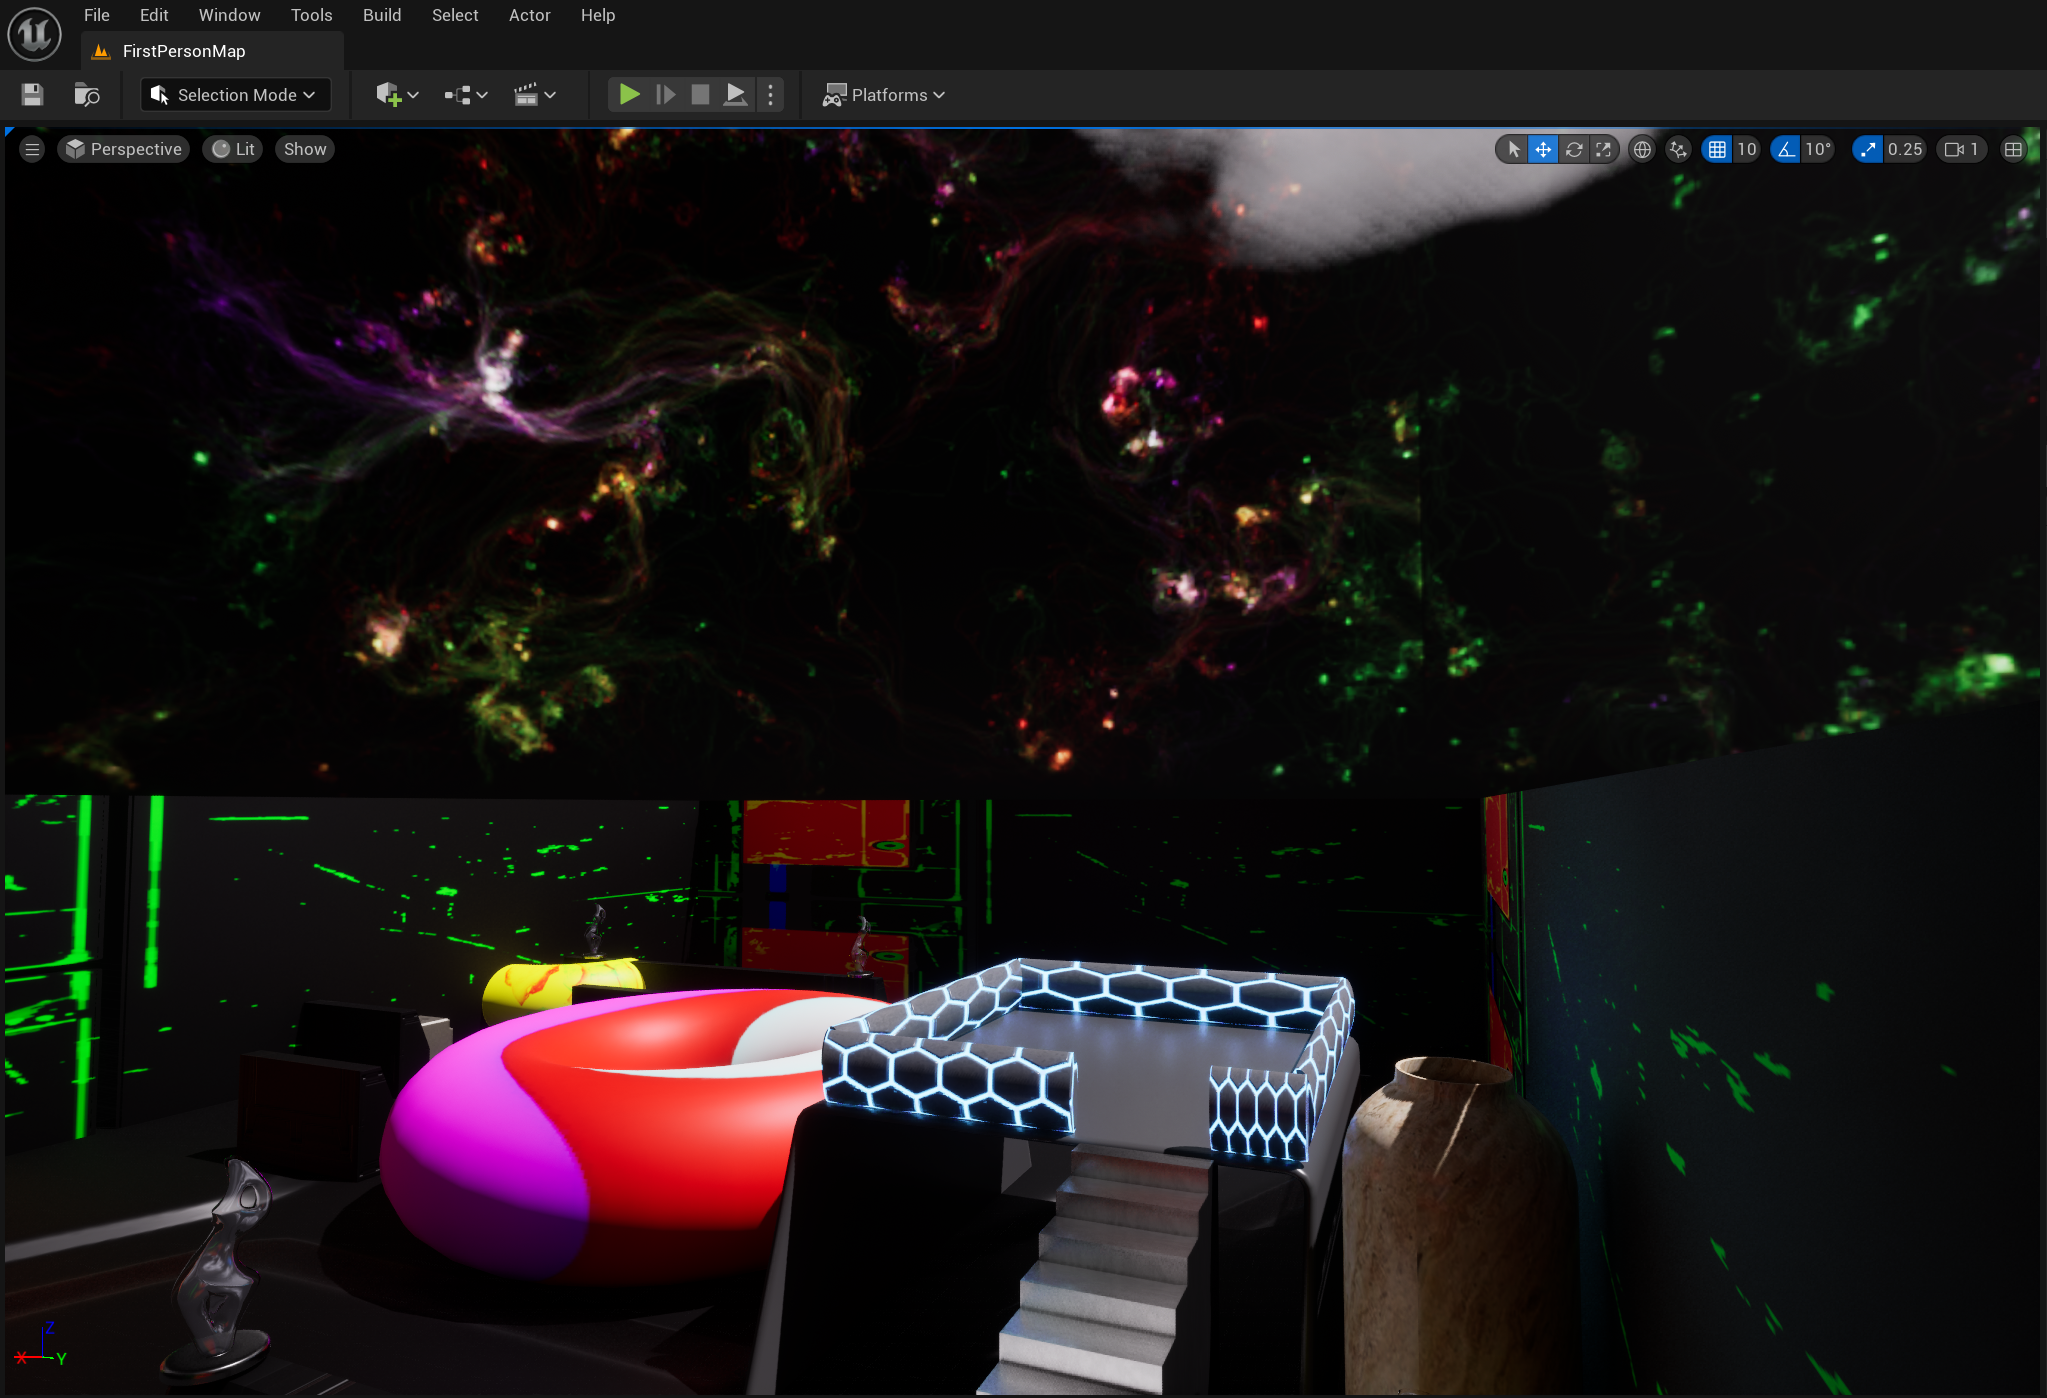
Task: Activate the Rotate tool
Action: pos(1574,149)
